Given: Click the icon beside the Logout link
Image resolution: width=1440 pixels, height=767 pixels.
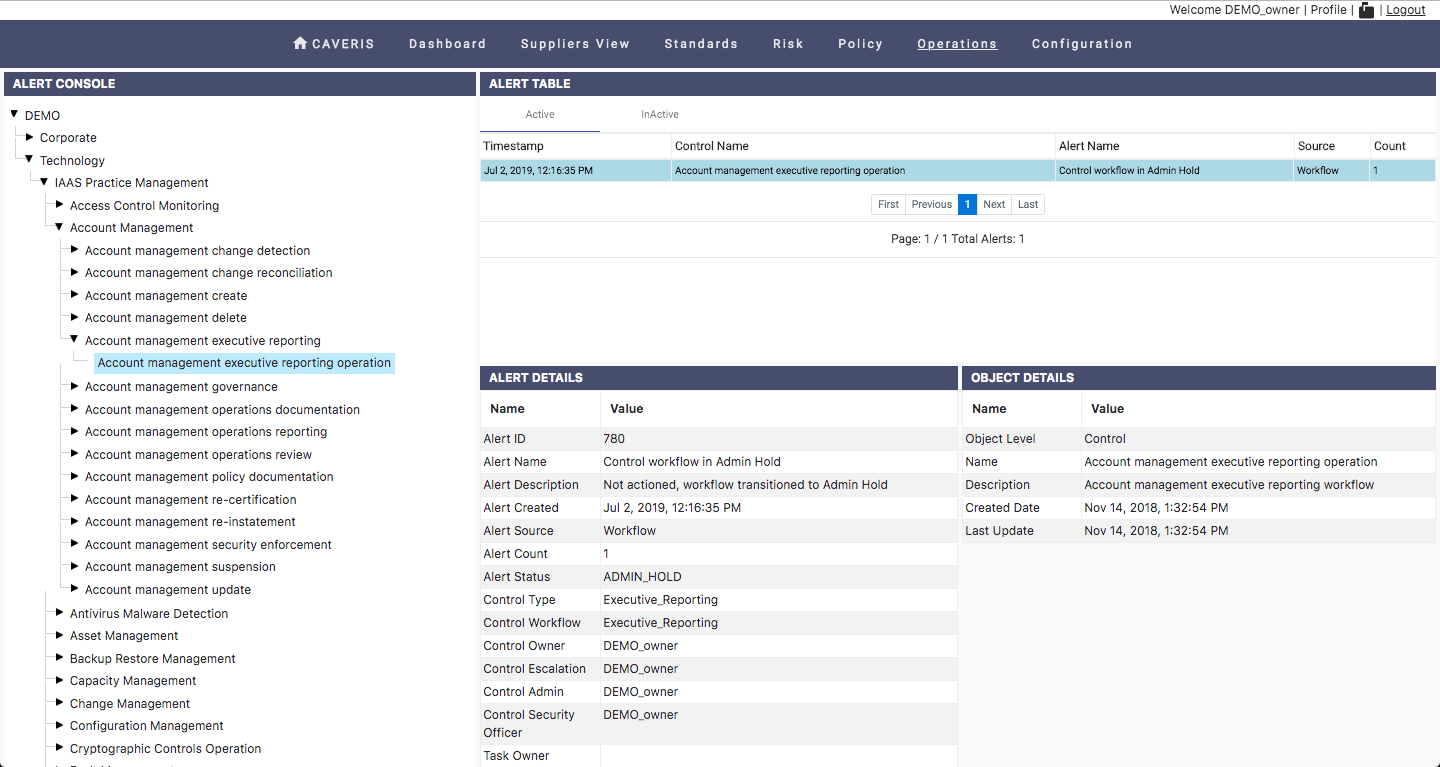Looking at the screenshot, I should coord(1366,10).
